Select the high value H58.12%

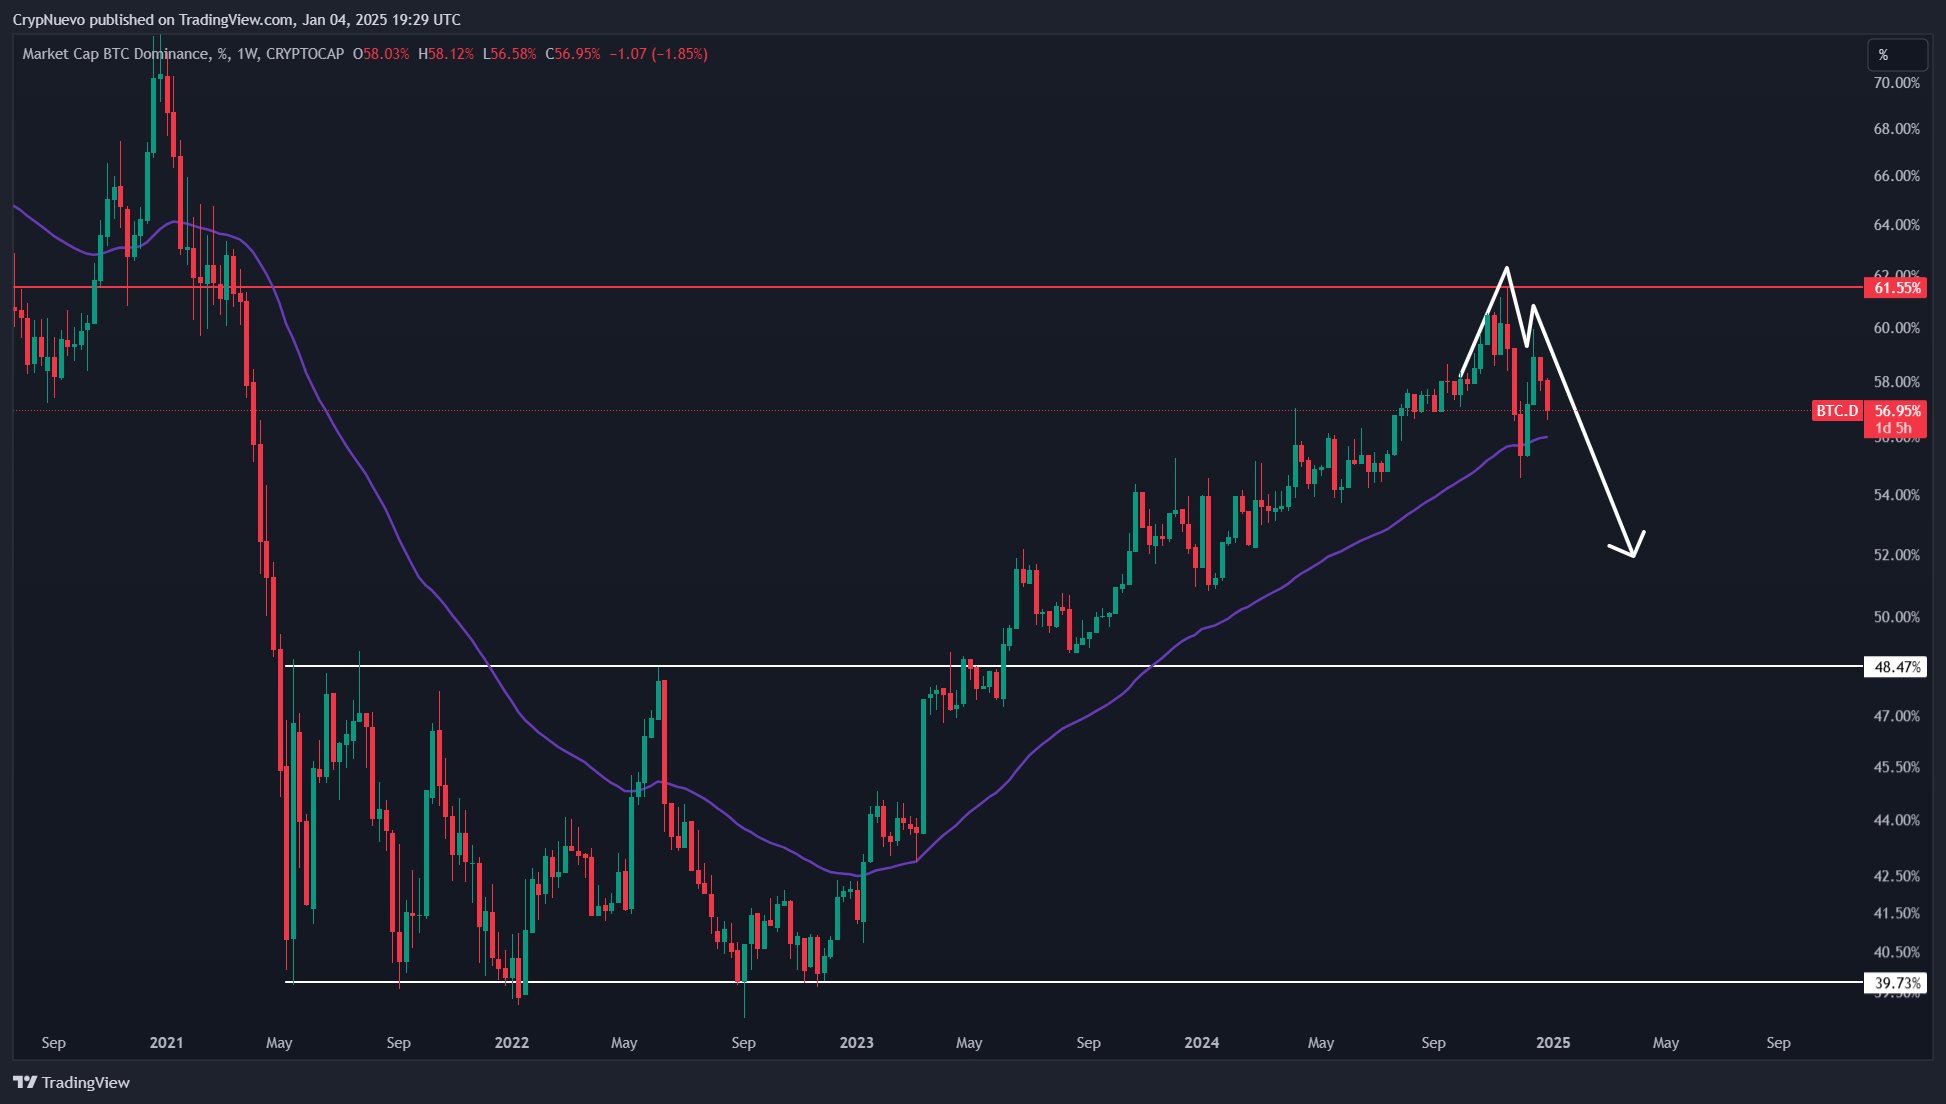coord(446,54)
